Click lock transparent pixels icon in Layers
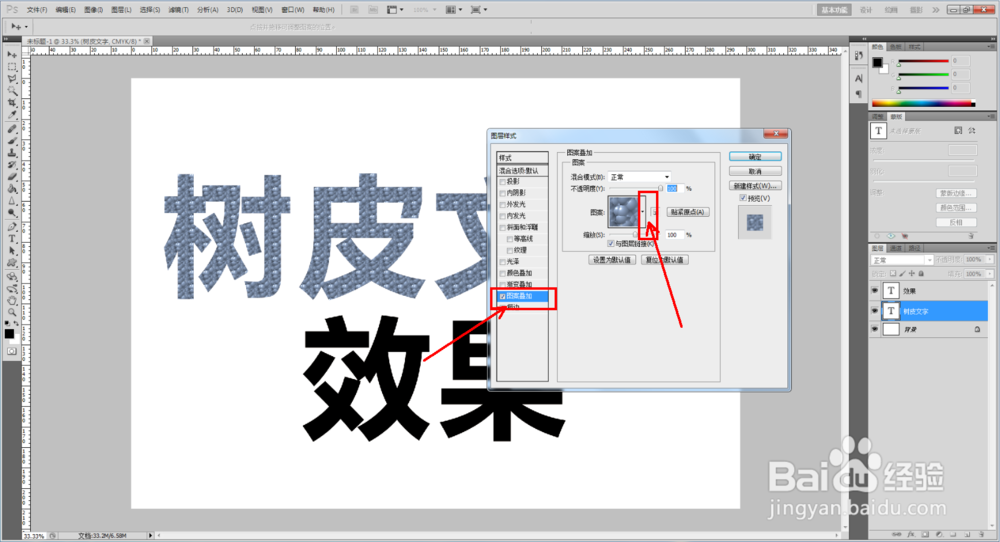Image resolution: width=1000 pixels, height=542 pixels. click(x=893, y=274)
